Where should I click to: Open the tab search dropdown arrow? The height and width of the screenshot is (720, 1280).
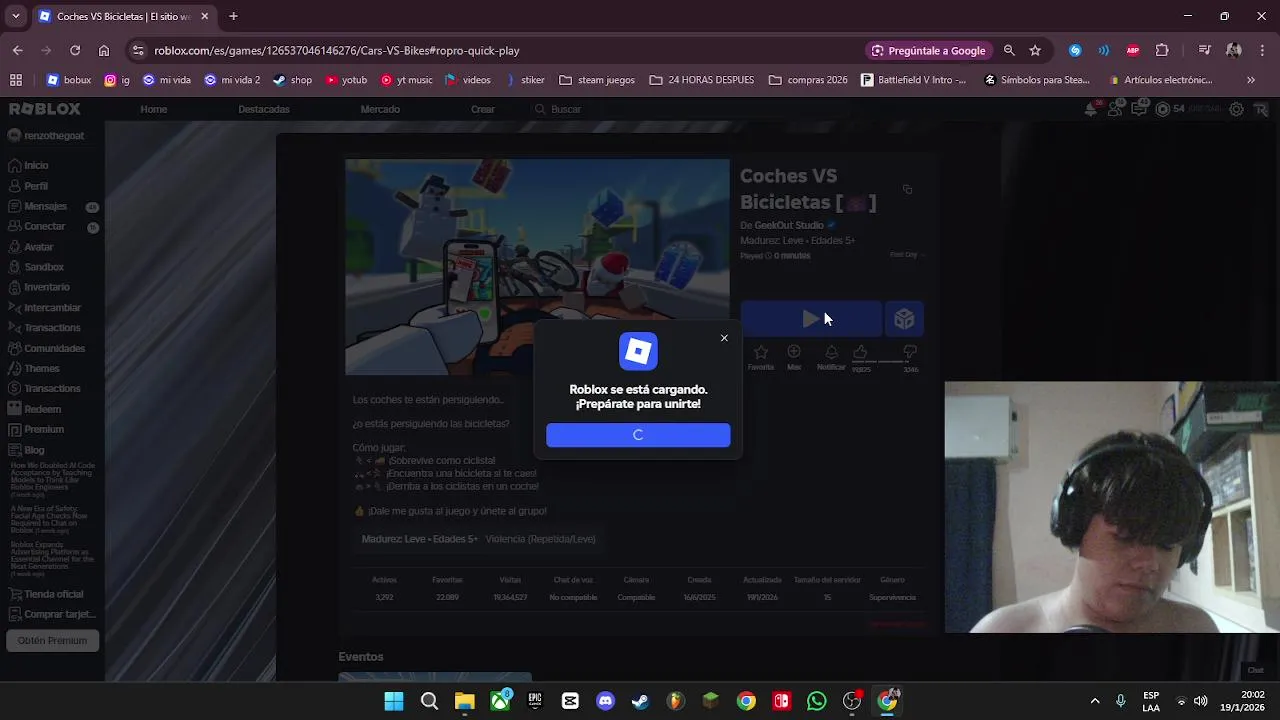pyautogui.click(x=15, y=16)
